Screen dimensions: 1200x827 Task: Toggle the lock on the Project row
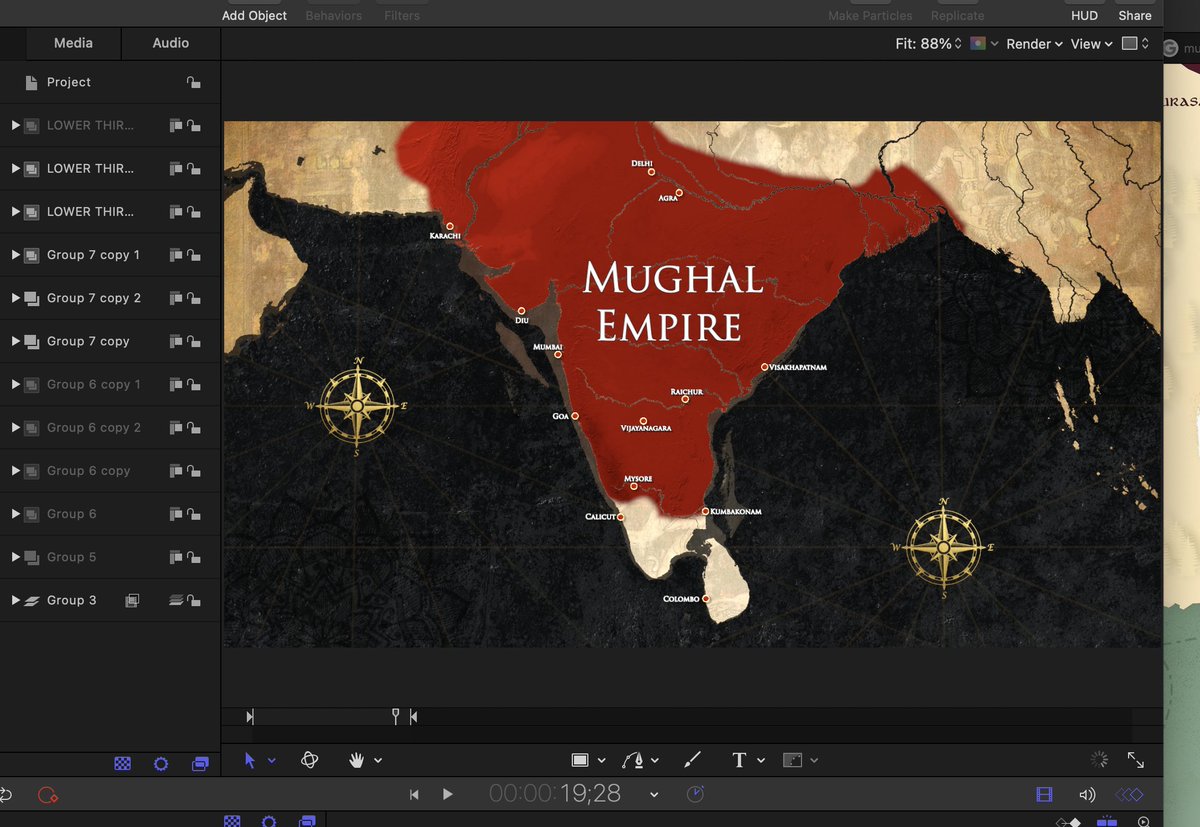click(x=194, y=82)
